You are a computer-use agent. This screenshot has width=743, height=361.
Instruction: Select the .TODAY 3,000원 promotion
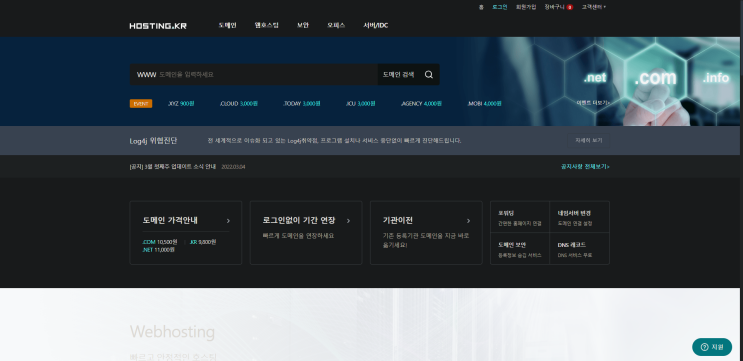[x=301, y=103]
